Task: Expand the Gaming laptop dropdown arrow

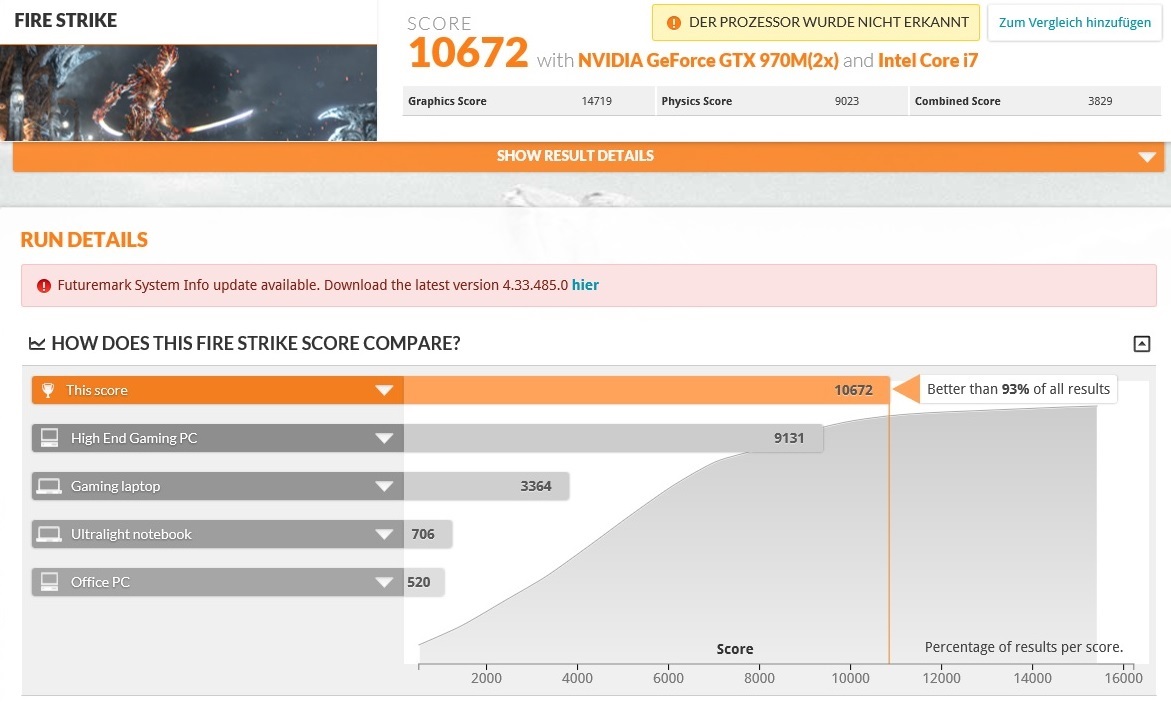Action: click(384, 486)
